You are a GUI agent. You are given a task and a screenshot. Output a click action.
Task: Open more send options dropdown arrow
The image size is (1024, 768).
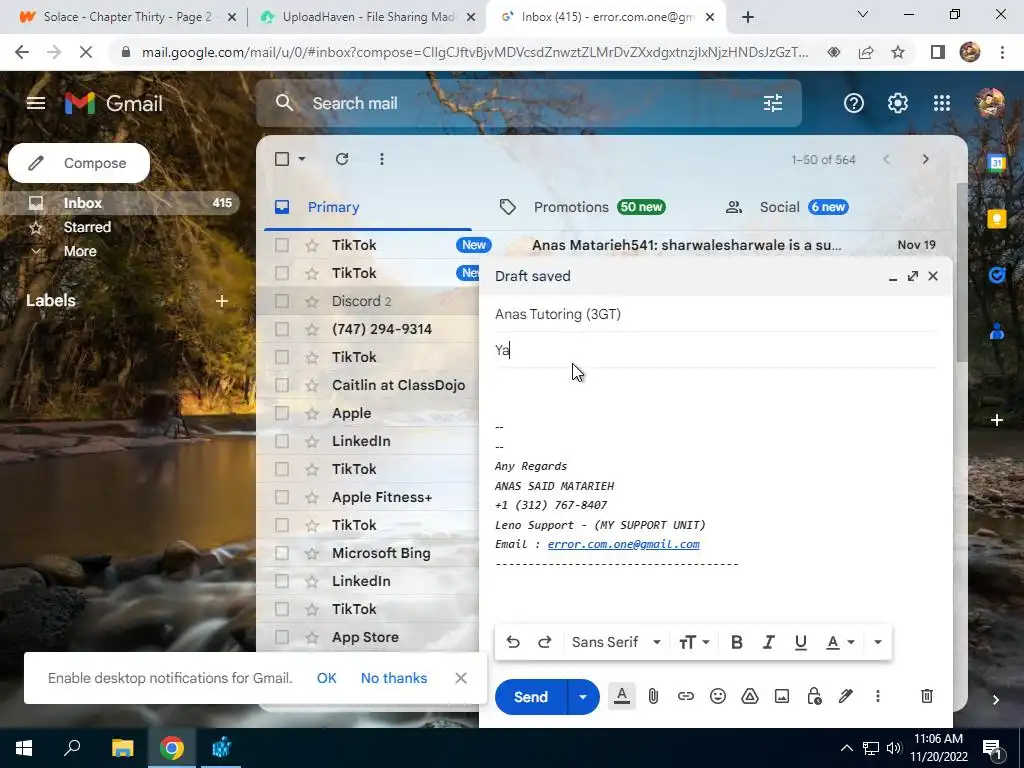(583, 697)
